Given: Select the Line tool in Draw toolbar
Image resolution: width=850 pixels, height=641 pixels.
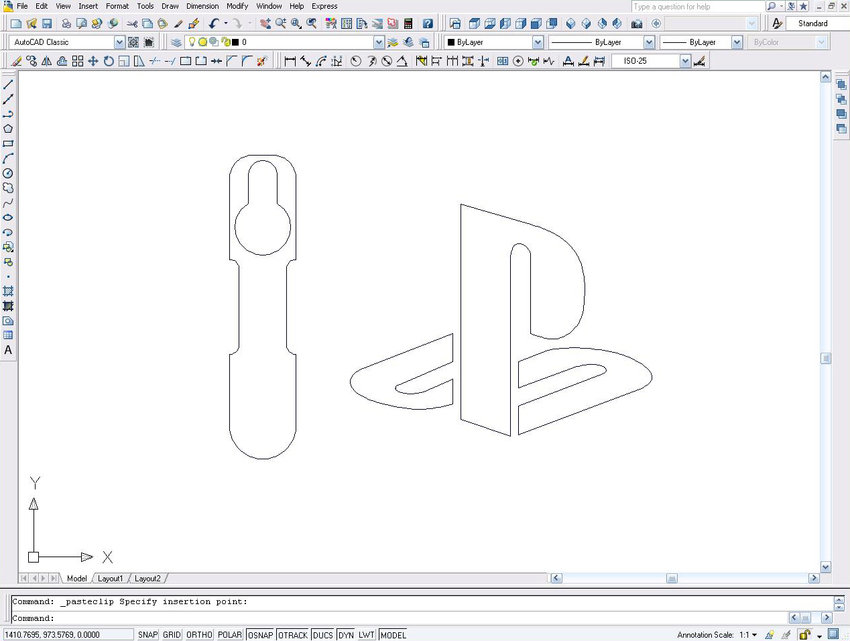Looking at the screenshot, I should coord(8,85).
